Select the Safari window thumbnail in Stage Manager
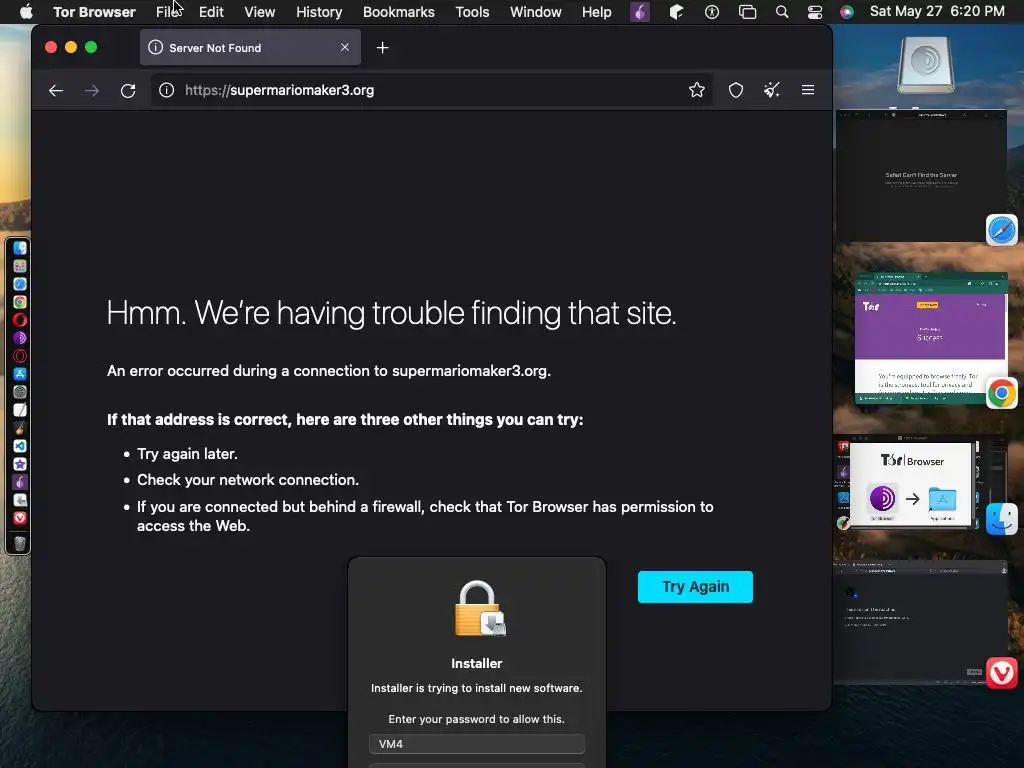Image resolution: width=1024 pixels, height=768 pixels. click(921, 176)
